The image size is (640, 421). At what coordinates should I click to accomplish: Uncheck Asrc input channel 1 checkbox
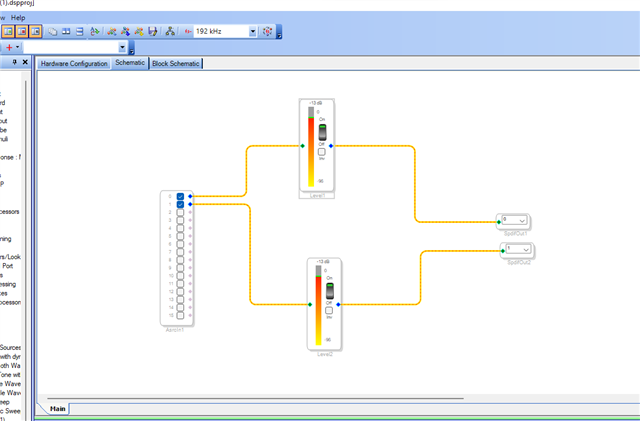[x=180, y=204]
